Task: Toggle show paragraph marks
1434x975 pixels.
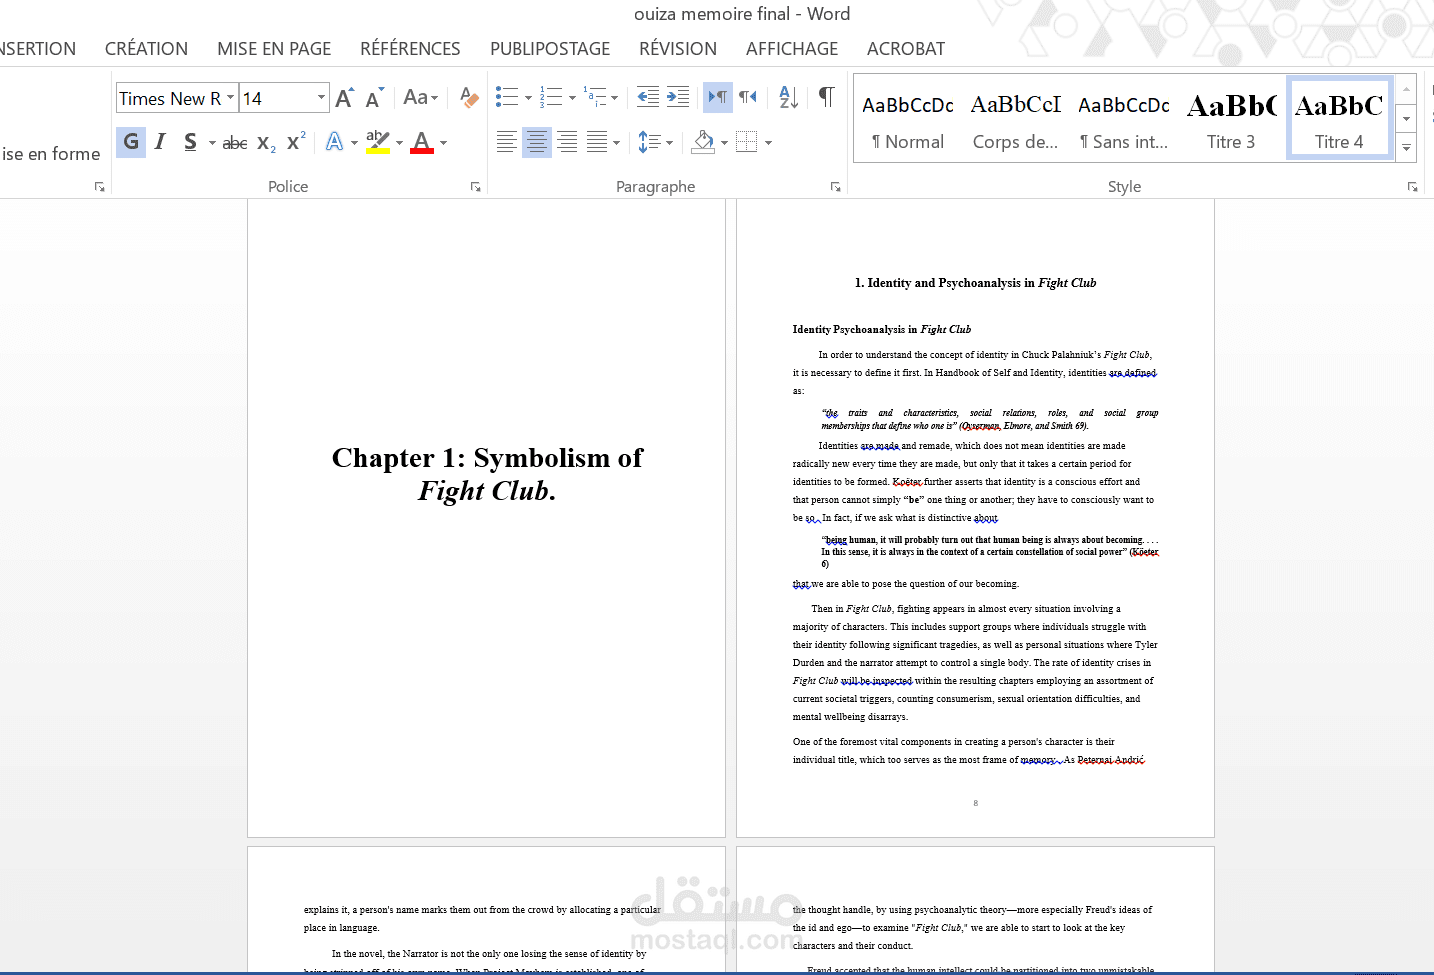Action: 826,96
